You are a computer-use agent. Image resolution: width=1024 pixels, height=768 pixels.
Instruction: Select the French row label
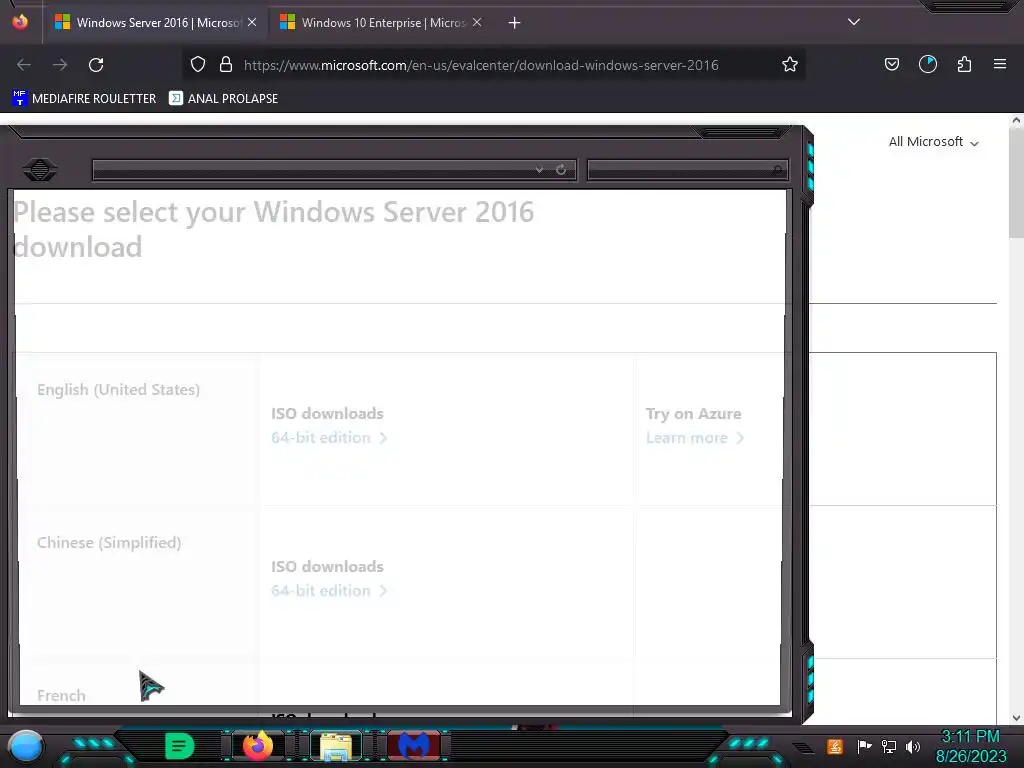click(61, 696)
